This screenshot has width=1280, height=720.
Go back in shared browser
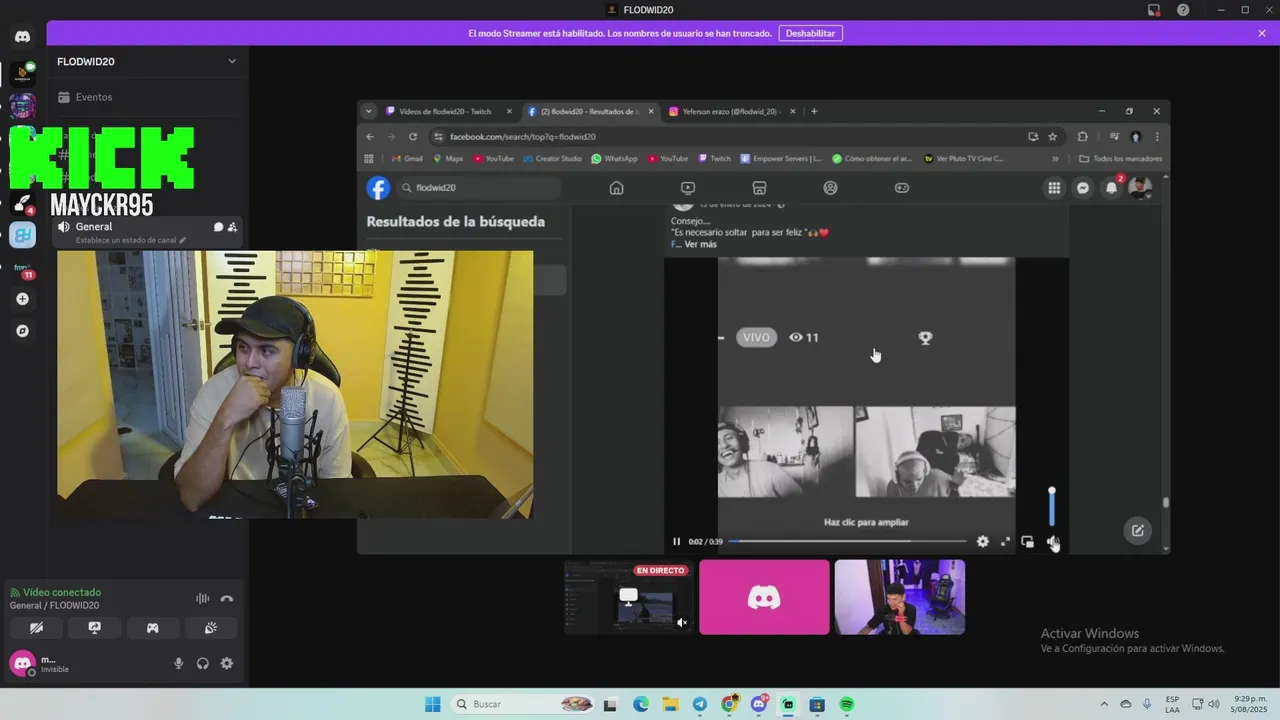pyautogui.click(x=370, y=137)
